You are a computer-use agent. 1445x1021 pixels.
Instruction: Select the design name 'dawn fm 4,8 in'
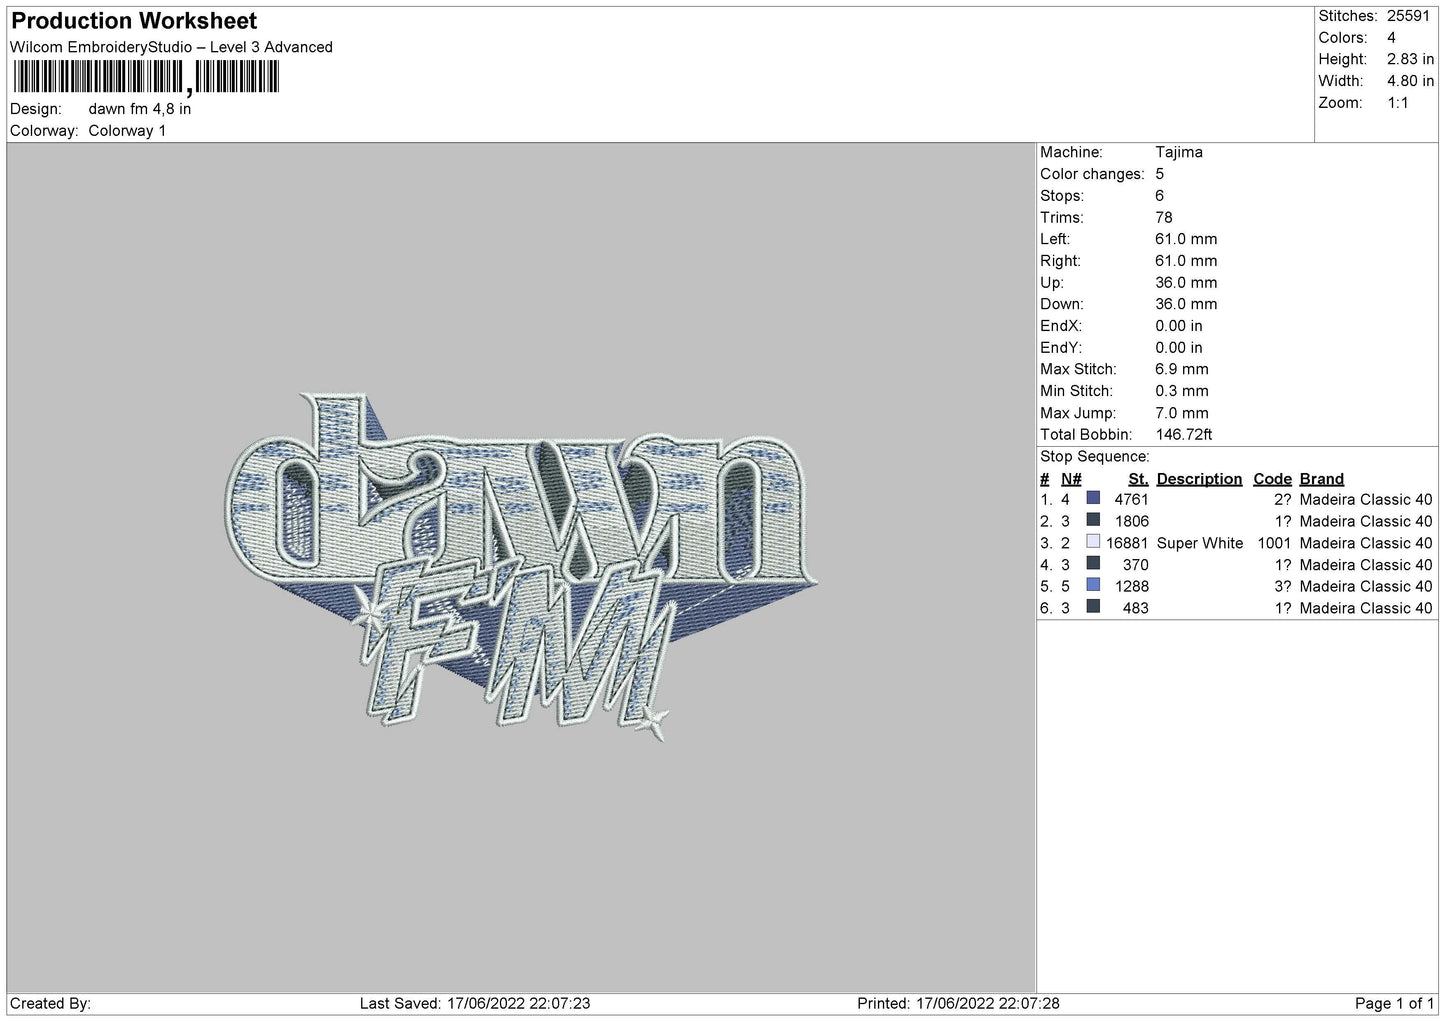click(x=140, y=109)
